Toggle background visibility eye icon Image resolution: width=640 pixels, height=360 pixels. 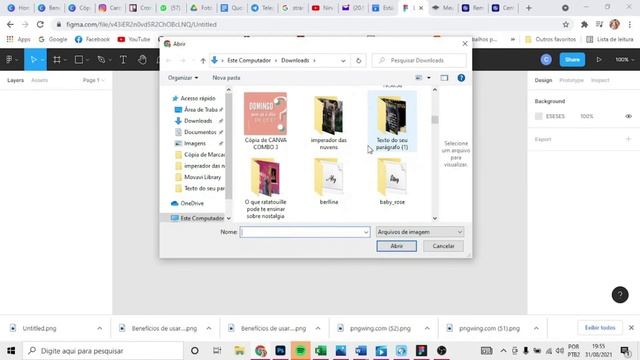[x=629, y=116]
